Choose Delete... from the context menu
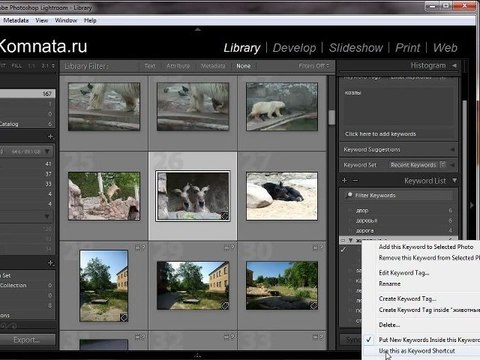This screenshot has width=480, height=360. tap(389, 325)
